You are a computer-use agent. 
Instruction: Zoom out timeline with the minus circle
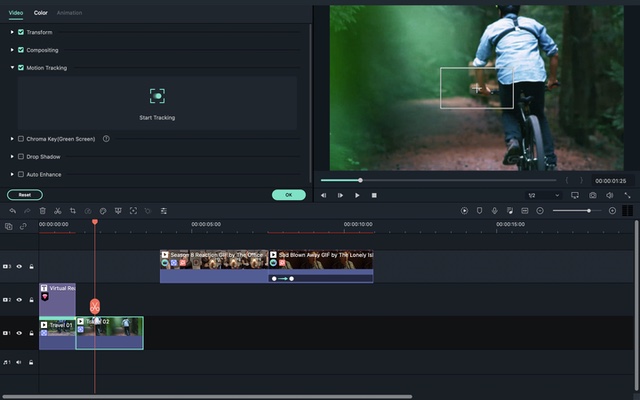point(540,211)
